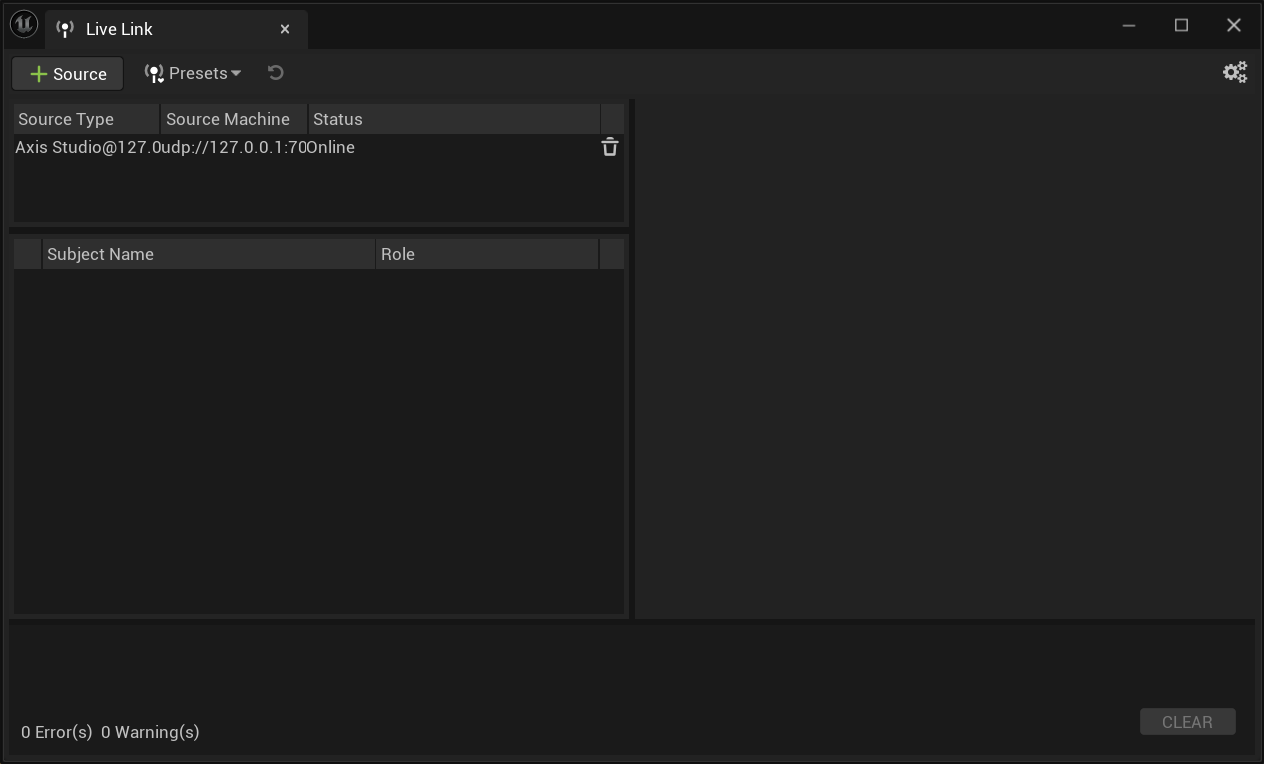1264x764 pixels.
Task: Click the Status column header
Action: (454, 119)
